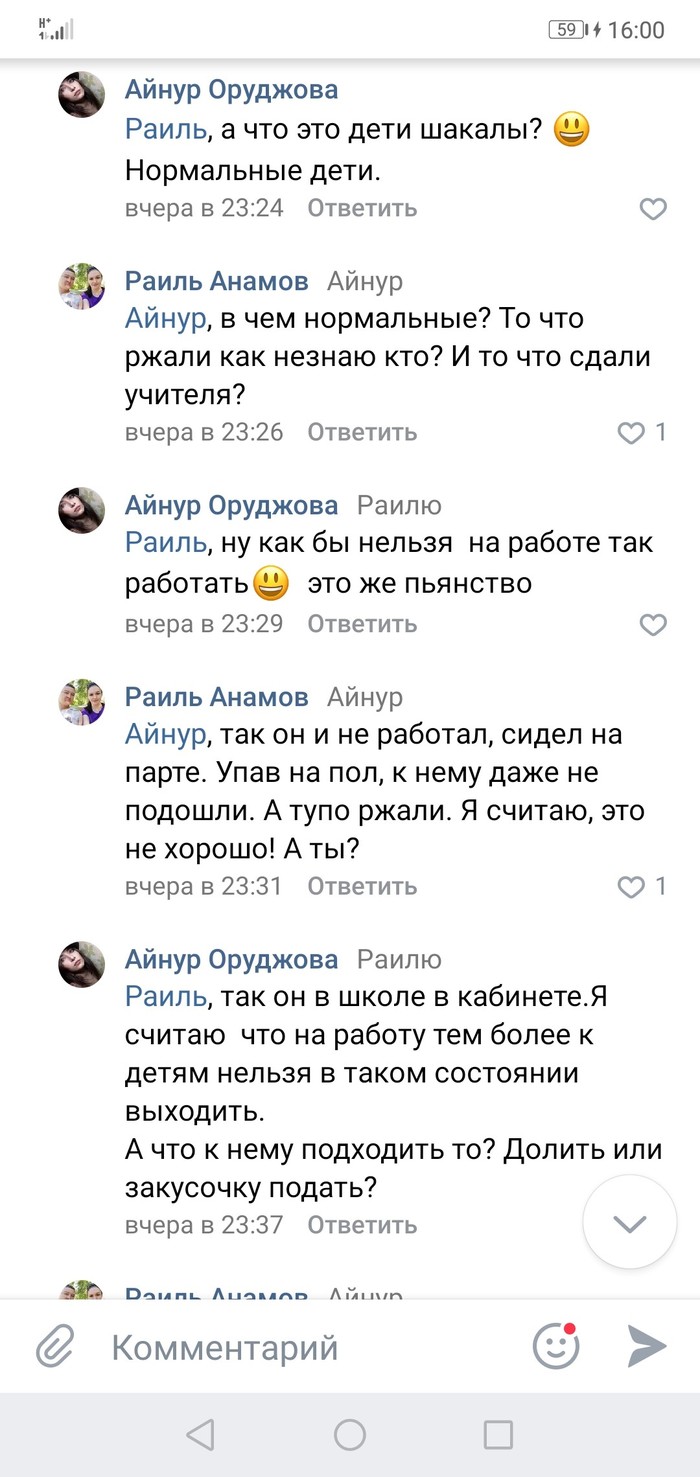Tap the Android back navigation button
The width and height of the screenshot is (700, 1477).
pyautogui.click(x=201, y=1435)
